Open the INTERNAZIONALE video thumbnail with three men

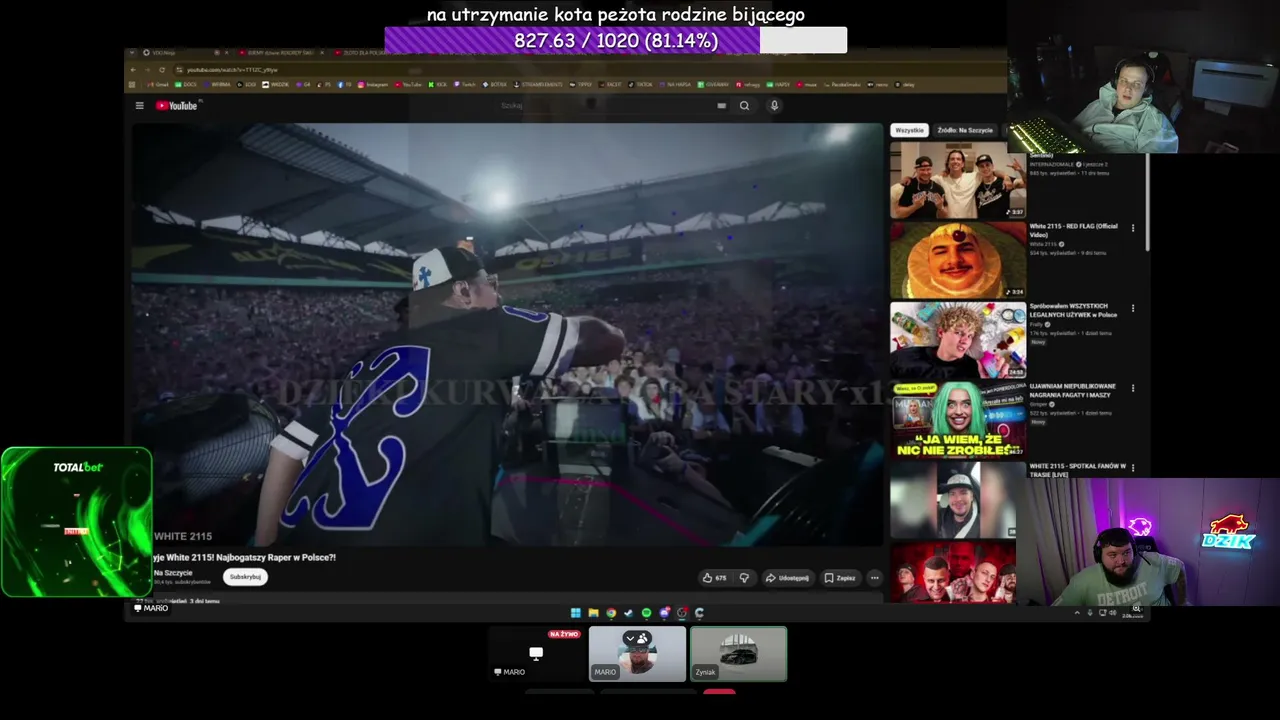(x=958, y=180)
